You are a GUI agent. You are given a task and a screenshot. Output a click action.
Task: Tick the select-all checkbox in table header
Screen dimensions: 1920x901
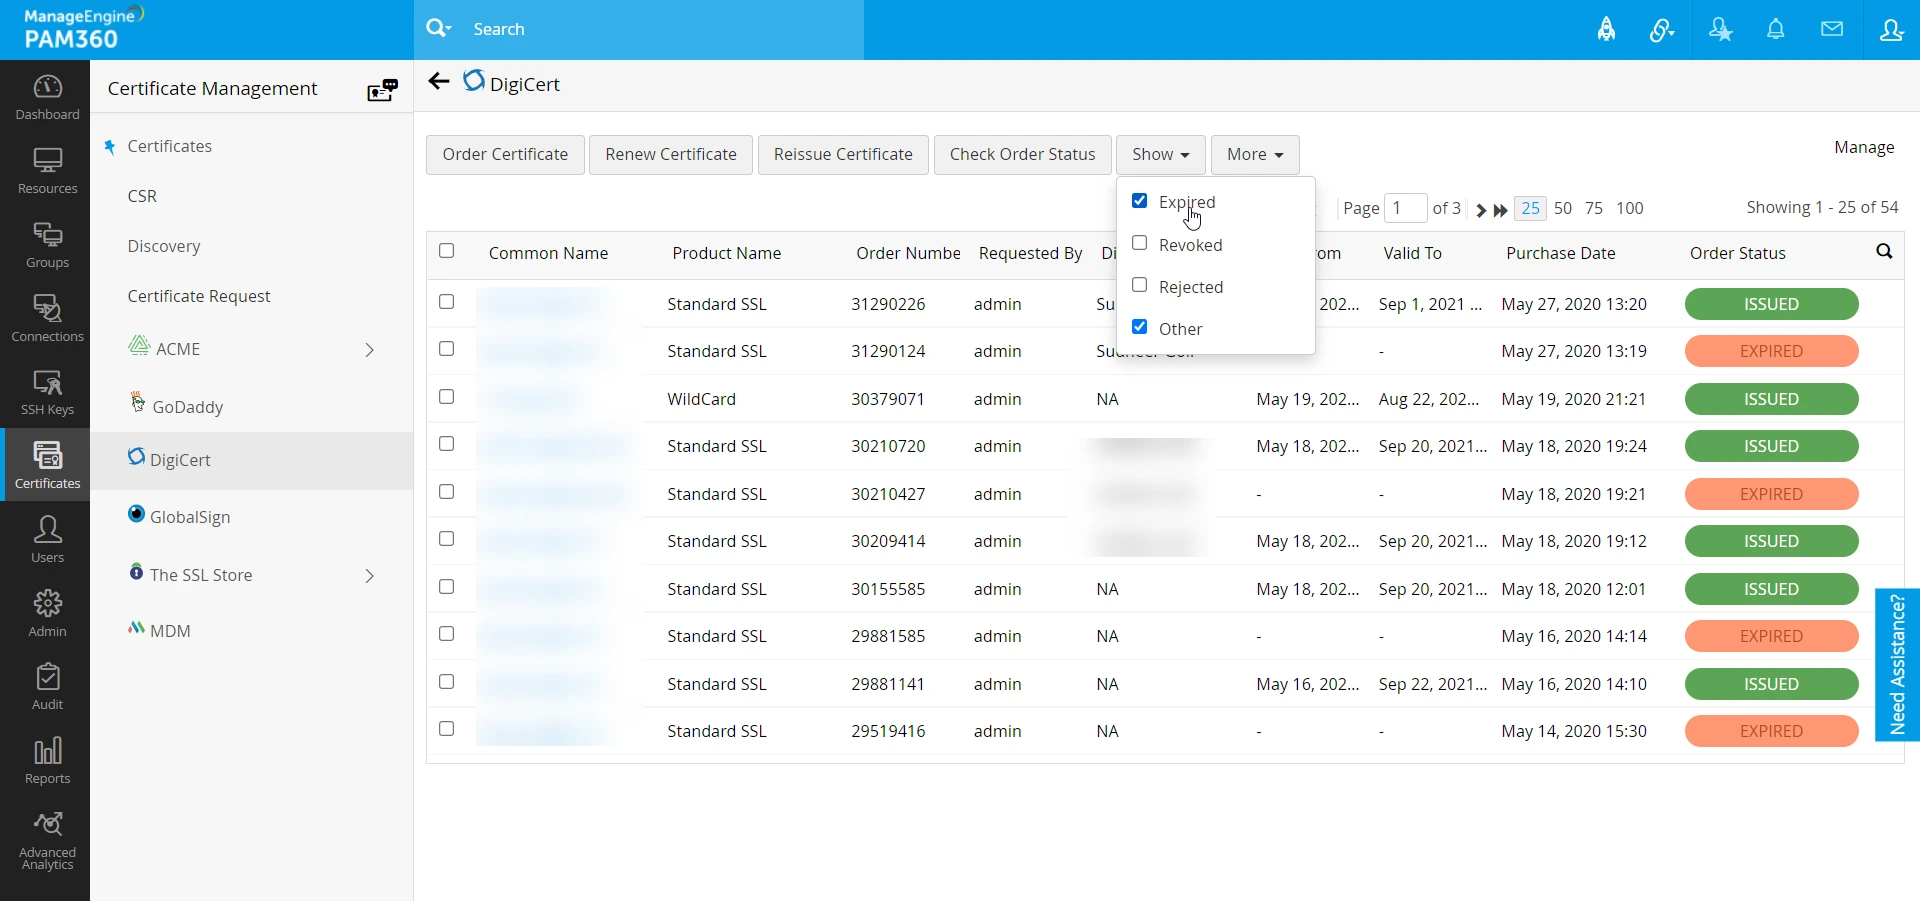click(447, 252)
